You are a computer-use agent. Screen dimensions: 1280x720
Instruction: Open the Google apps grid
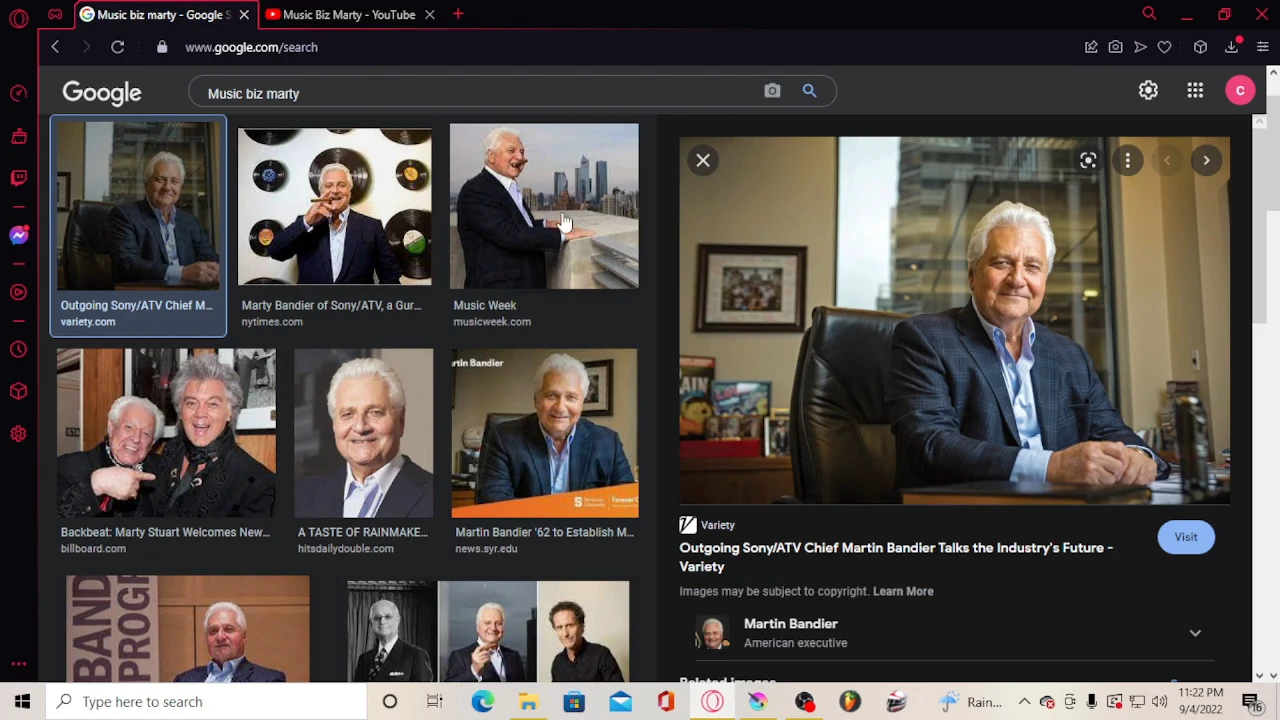click(x=1195, y=91)
